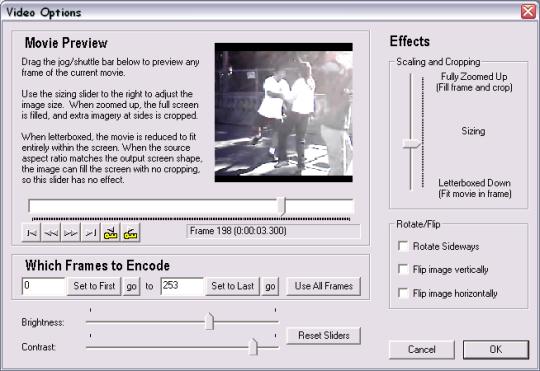The height and width of the screenshot is (371, 540).
Task: Click the second yellow scissors cut icon
Action: 130,233
